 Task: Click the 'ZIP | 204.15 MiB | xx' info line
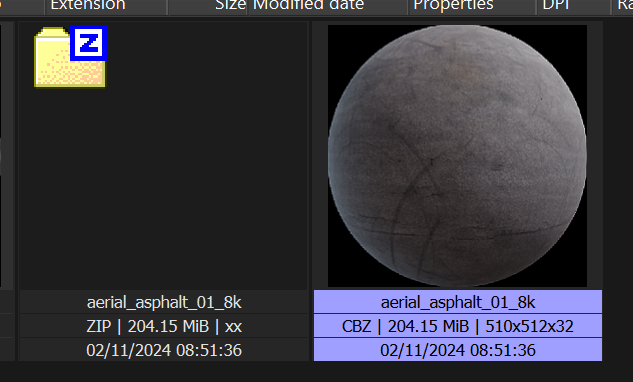(x=164, y=326)
